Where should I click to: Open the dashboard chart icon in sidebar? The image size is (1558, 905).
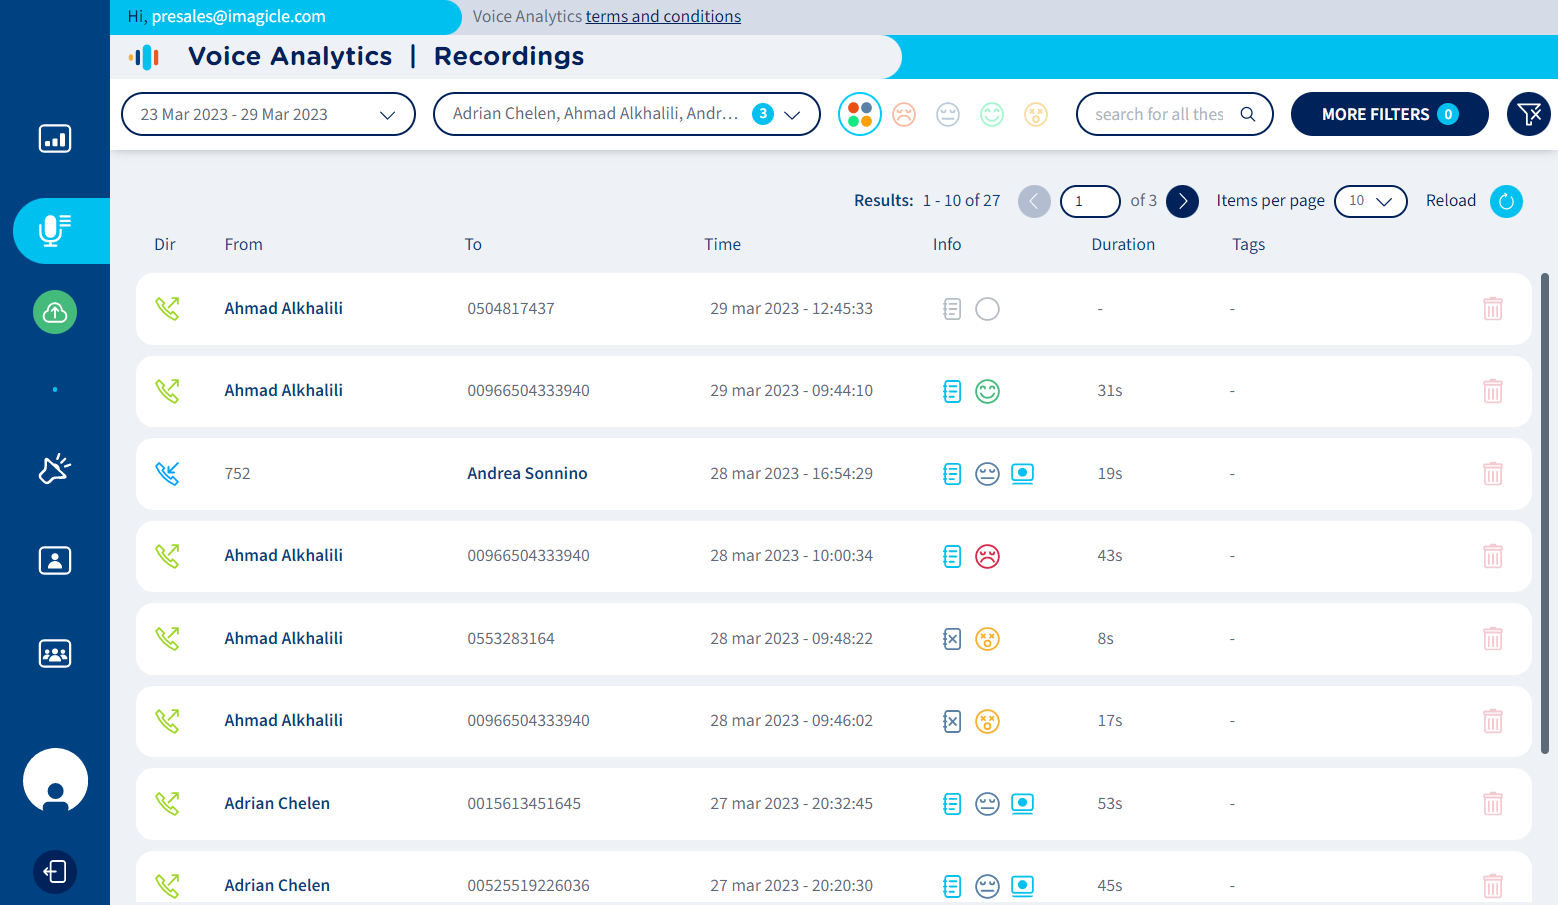55,138
